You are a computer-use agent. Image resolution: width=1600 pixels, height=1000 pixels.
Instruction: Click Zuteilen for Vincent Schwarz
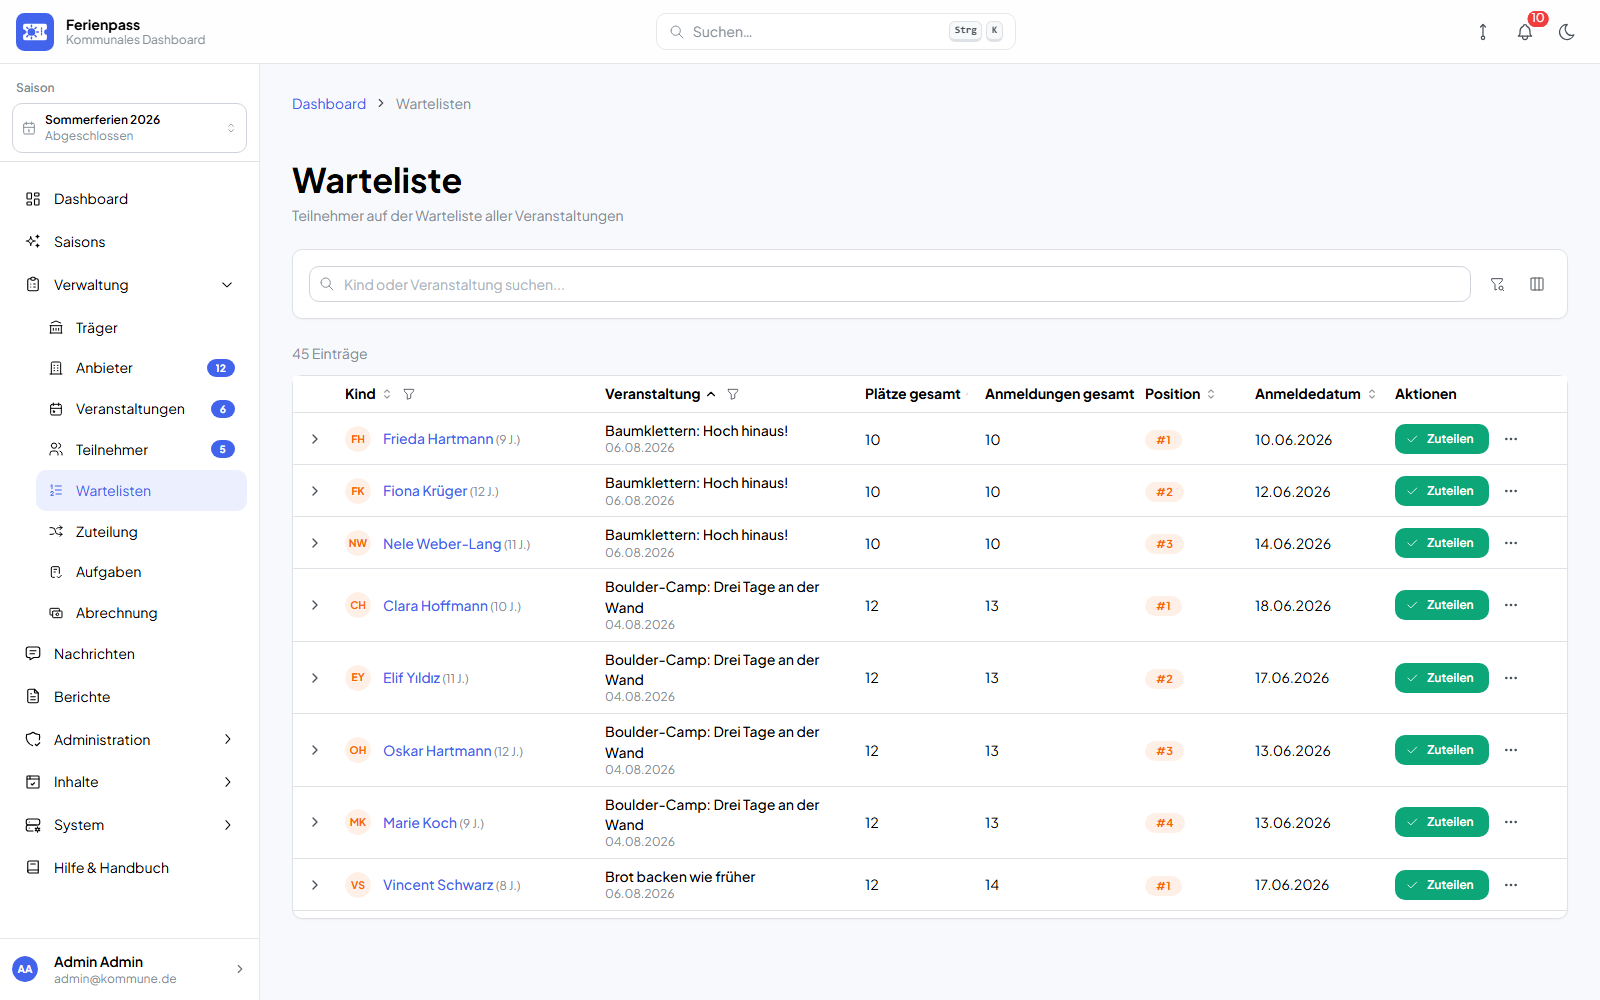click(1441, 885)
